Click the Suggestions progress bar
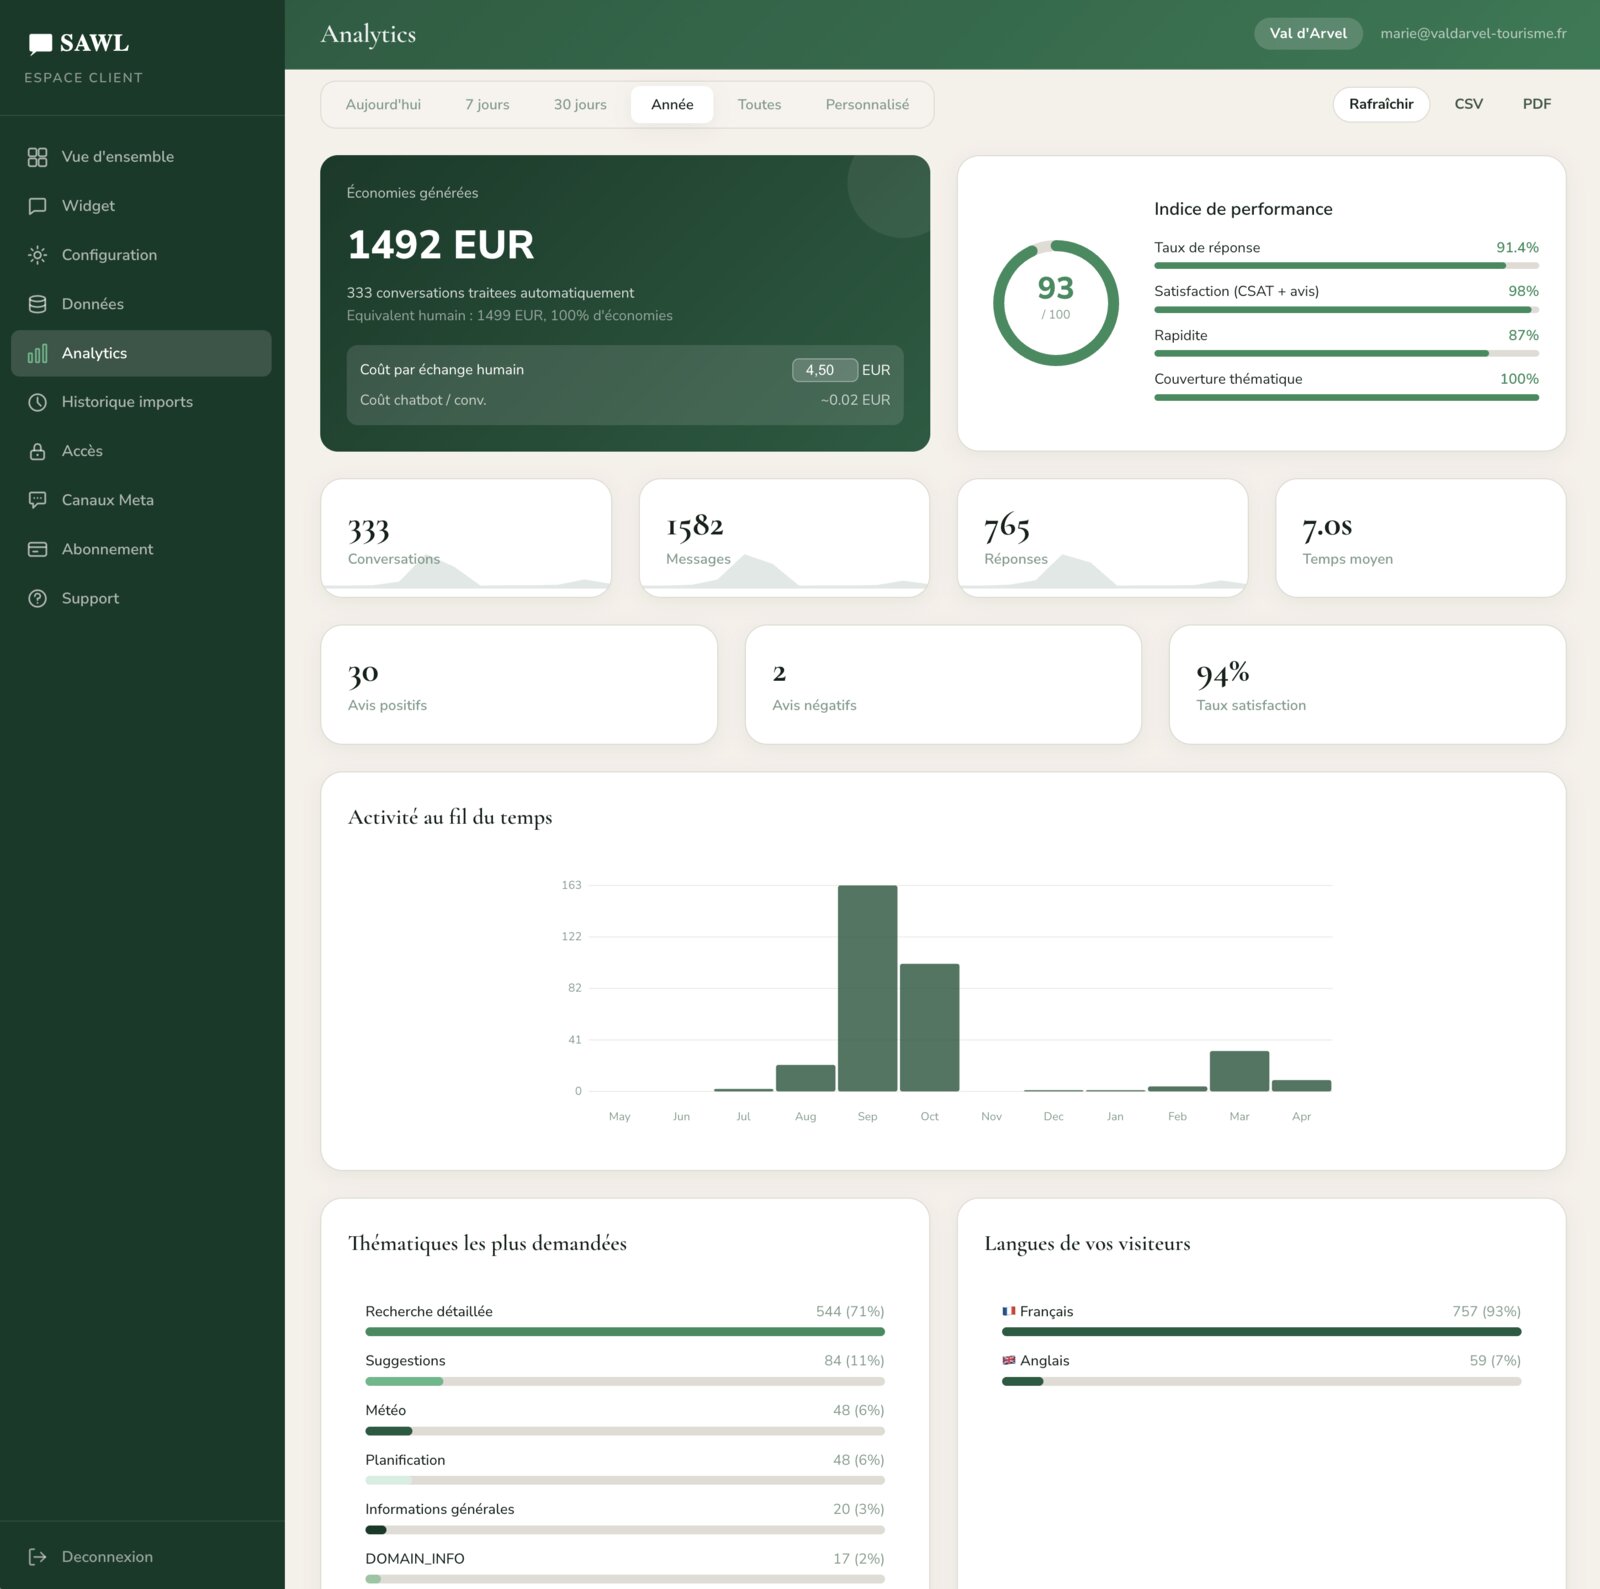Screen dimensions: 1600x1589 [x=625, y=1381]
